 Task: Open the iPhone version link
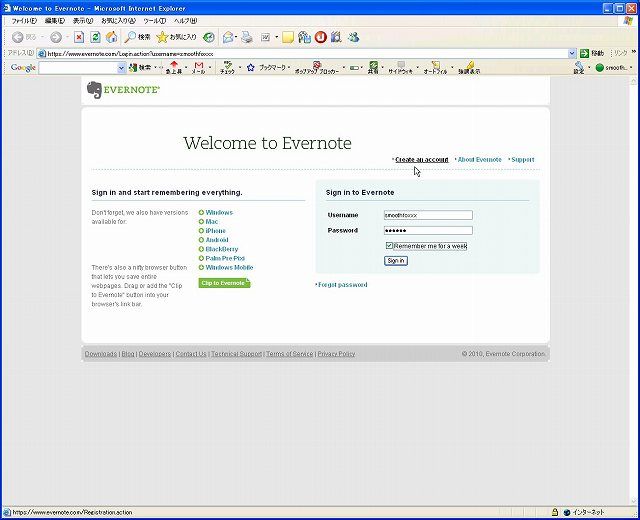point(216,231)
